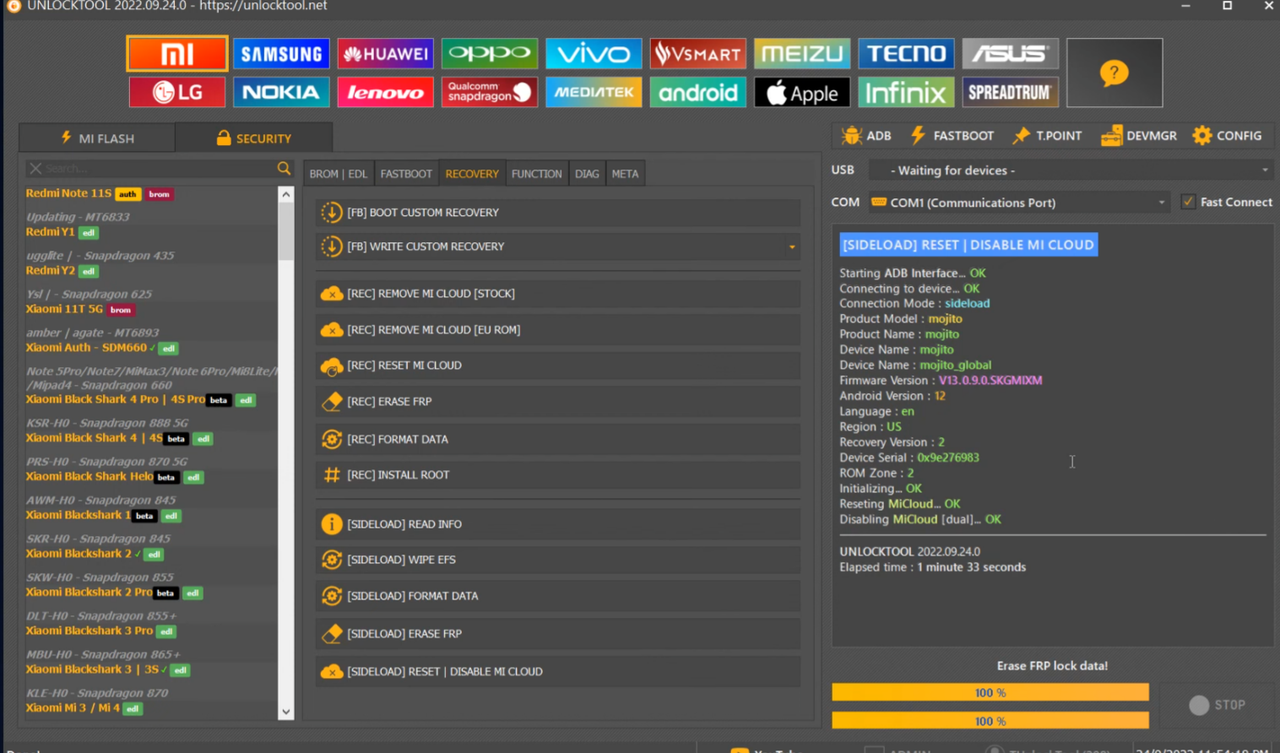
Task: Open the ADB tool
Action: pyautogui.click(x=867, y=135)
